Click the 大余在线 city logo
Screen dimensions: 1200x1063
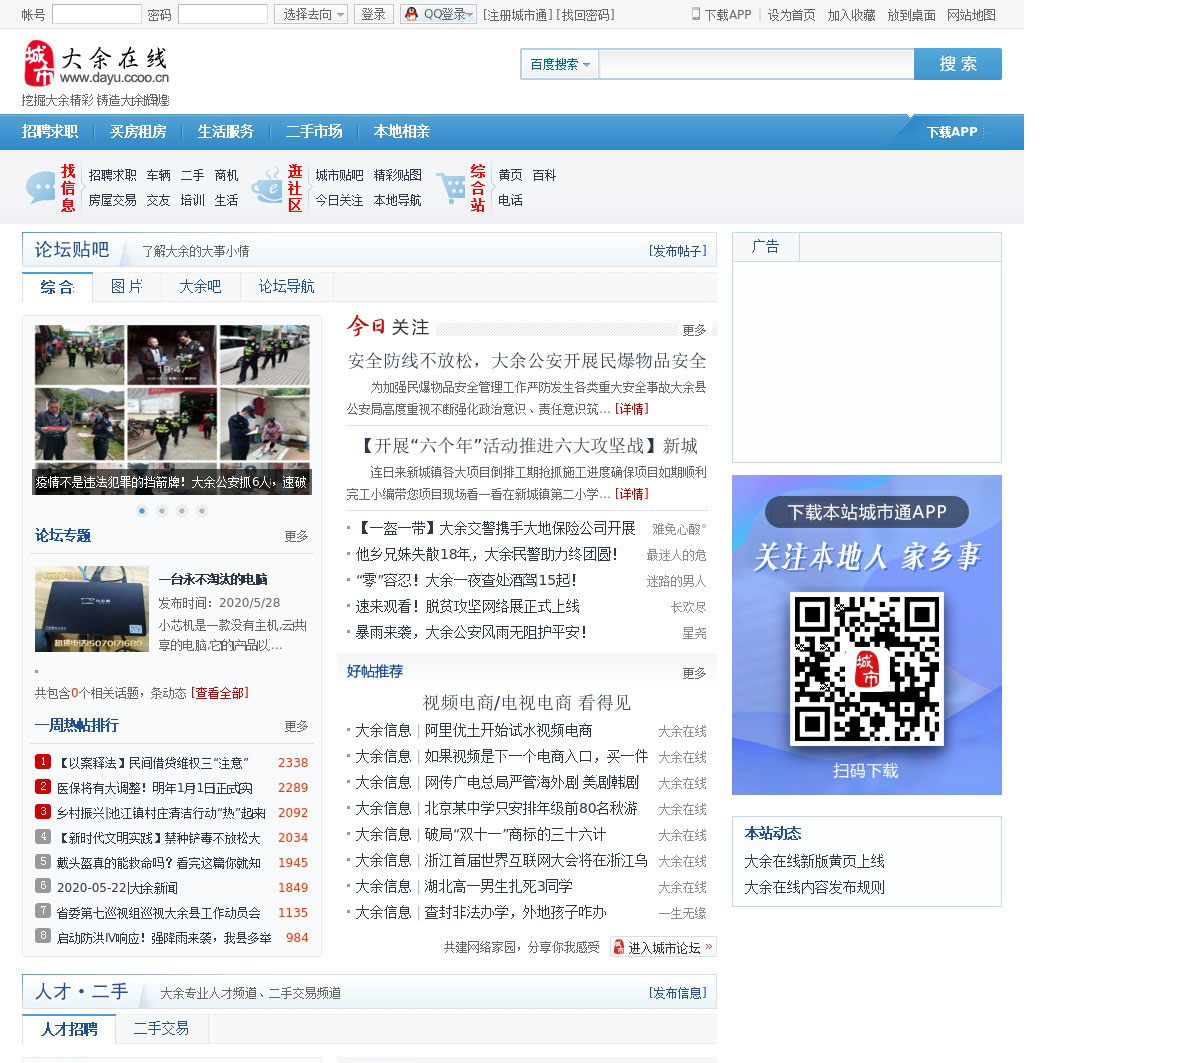(95, 65)
